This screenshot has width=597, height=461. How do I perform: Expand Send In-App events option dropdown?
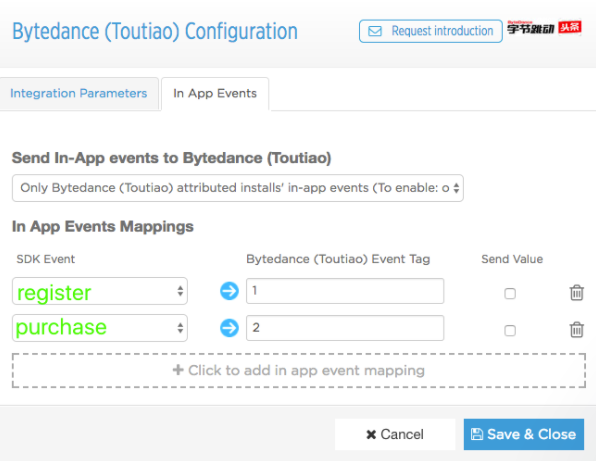click(x=238, y=188)
